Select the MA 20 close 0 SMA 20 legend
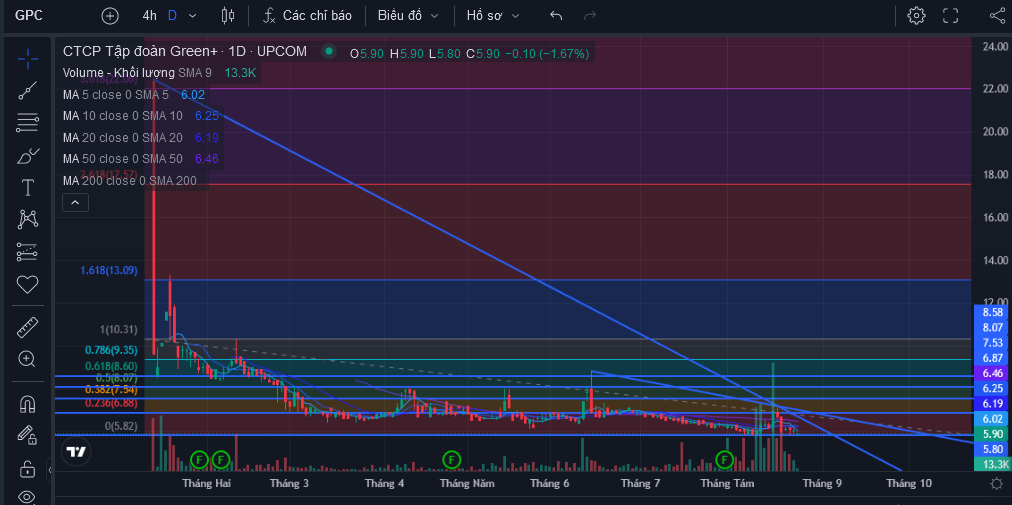The width and height of the screenshot is (1012, 505). coord(123,138)
